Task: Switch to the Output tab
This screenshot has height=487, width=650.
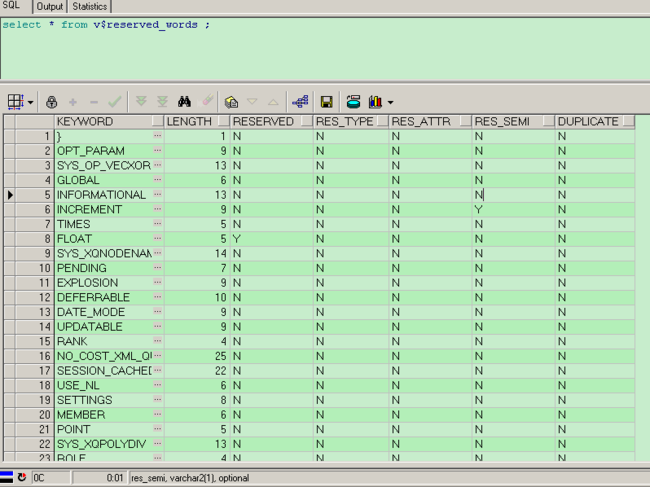Action: 49,7
